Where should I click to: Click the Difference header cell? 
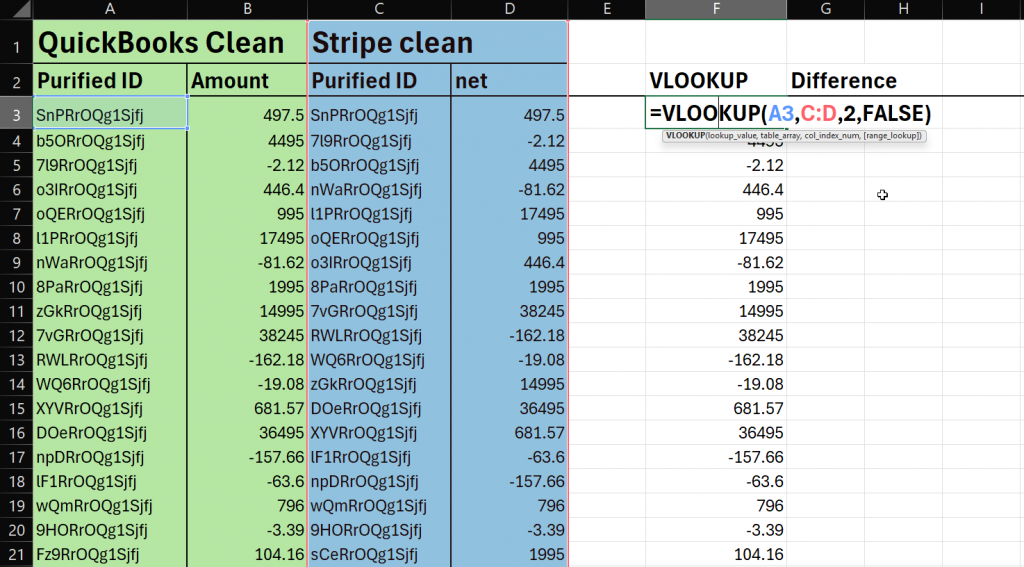coord(843,81)
